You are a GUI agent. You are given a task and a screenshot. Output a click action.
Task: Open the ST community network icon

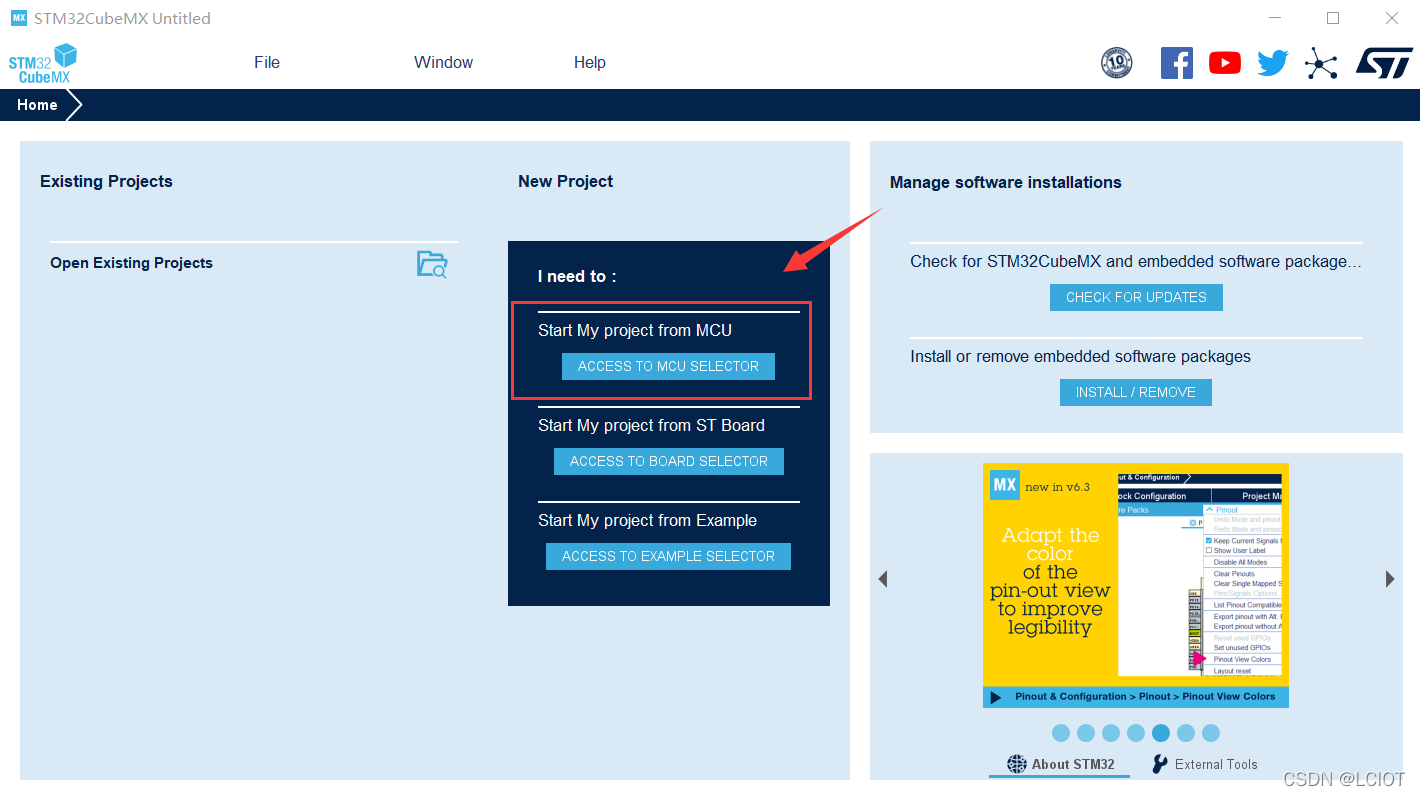point(1321,63)
